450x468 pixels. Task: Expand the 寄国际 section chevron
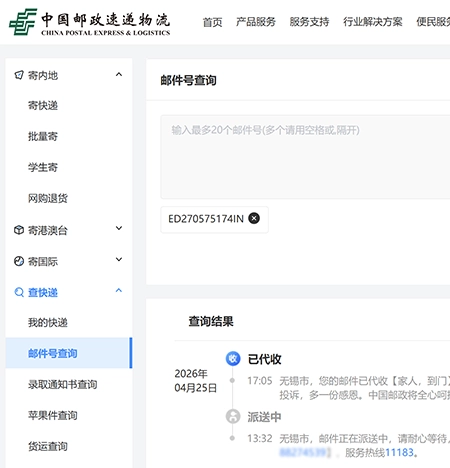119,259
